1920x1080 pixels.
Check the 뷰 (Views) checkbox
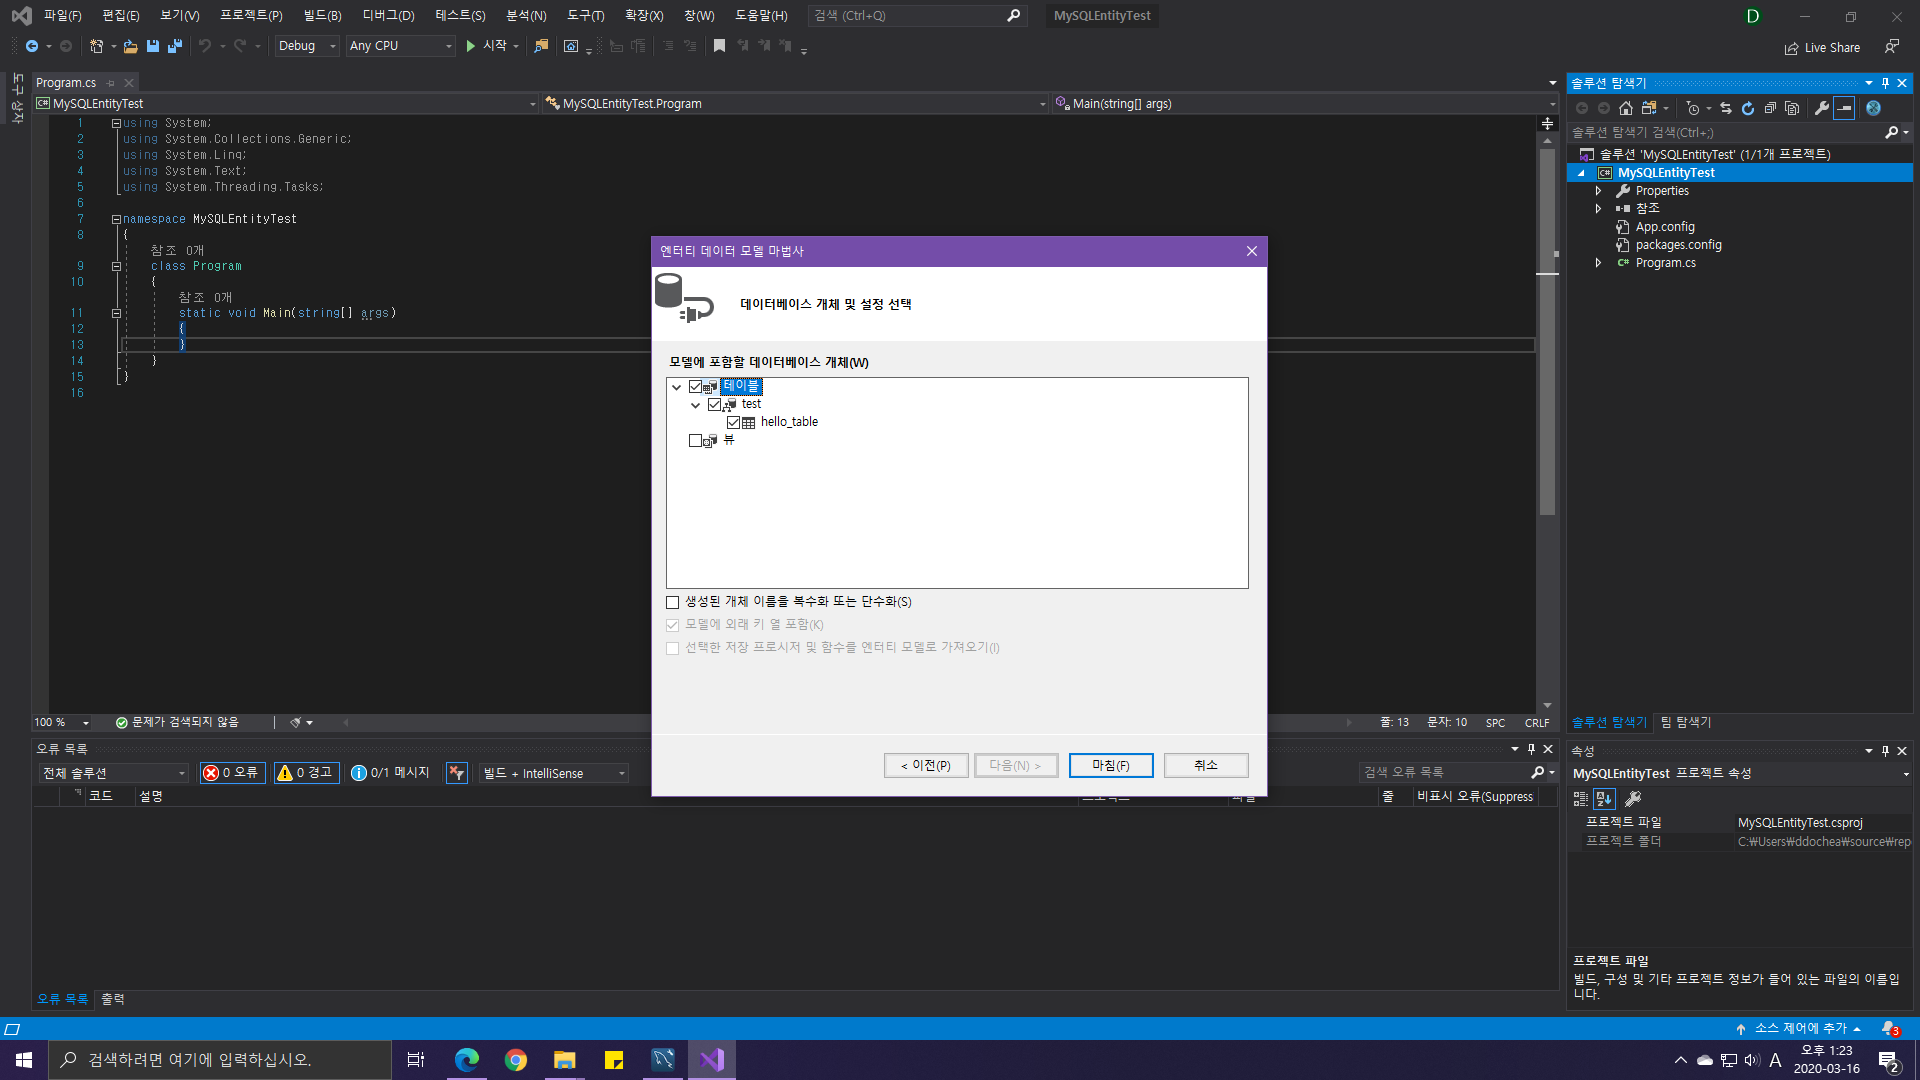pos(695,440)
